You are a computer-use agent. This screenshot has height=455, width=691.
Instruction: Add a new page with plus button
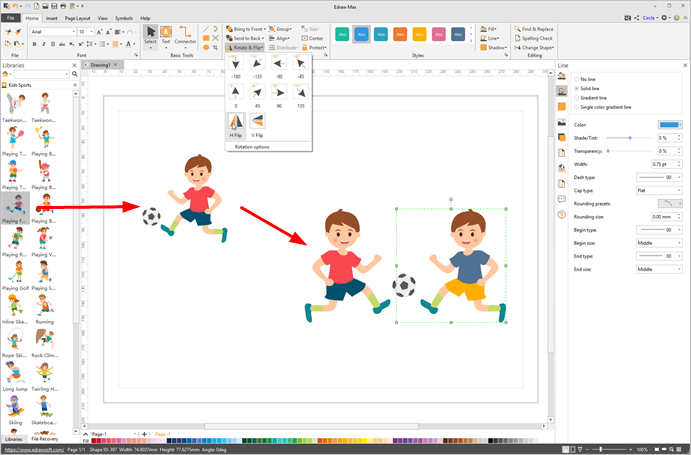pos(145,434)
